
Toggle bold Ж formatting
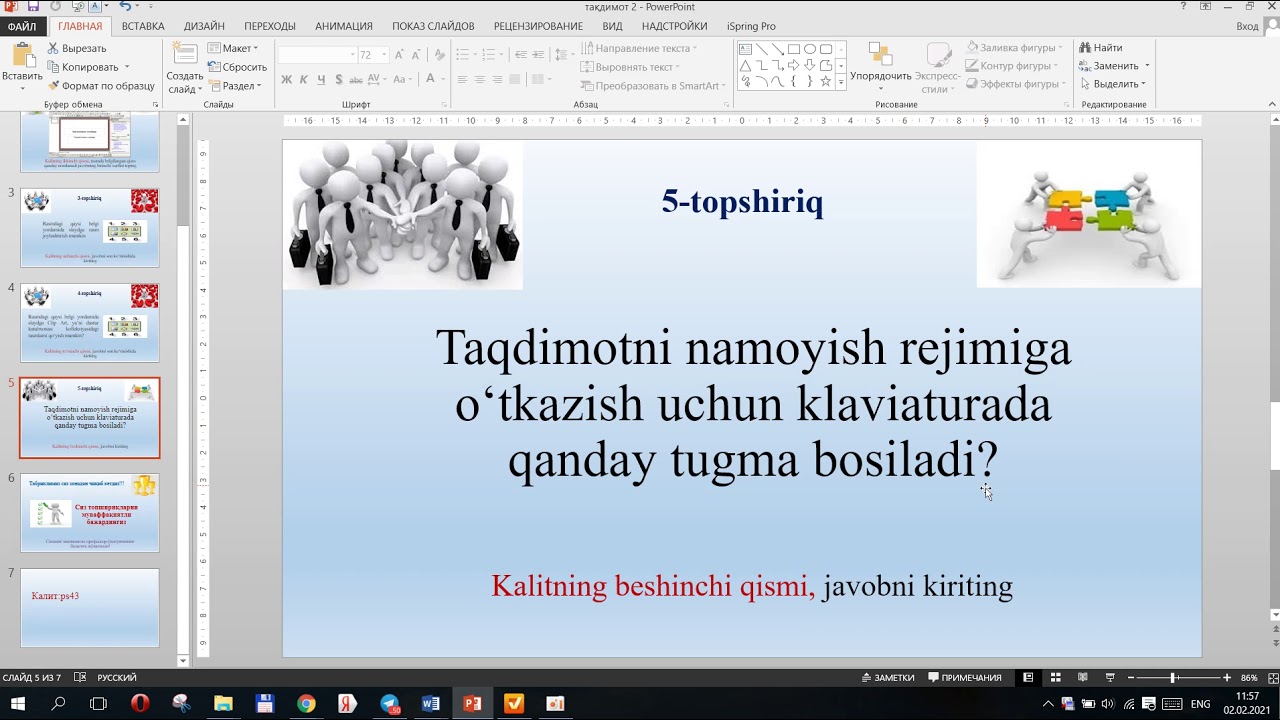(x=287, y=79)
